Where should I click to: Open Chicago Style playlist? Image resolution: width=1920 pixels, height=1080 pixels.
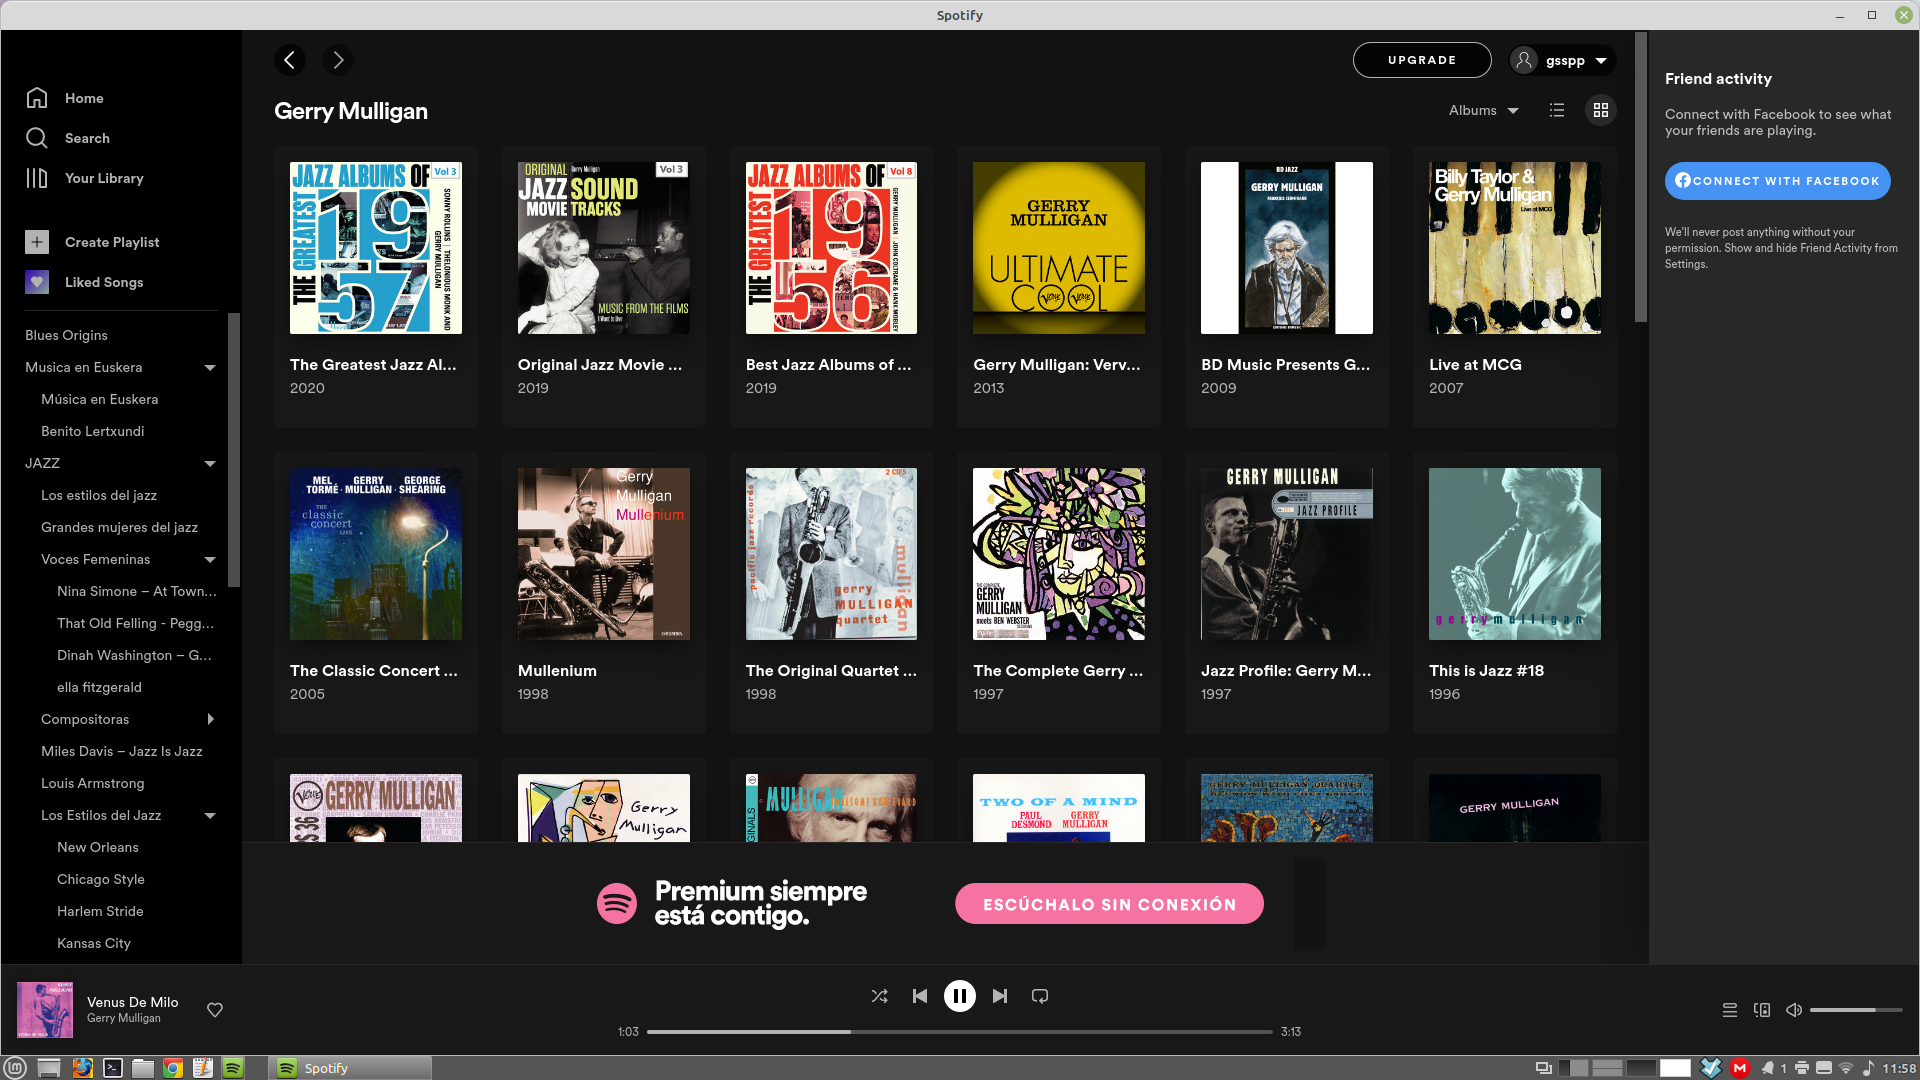click(x=101, y=879)
